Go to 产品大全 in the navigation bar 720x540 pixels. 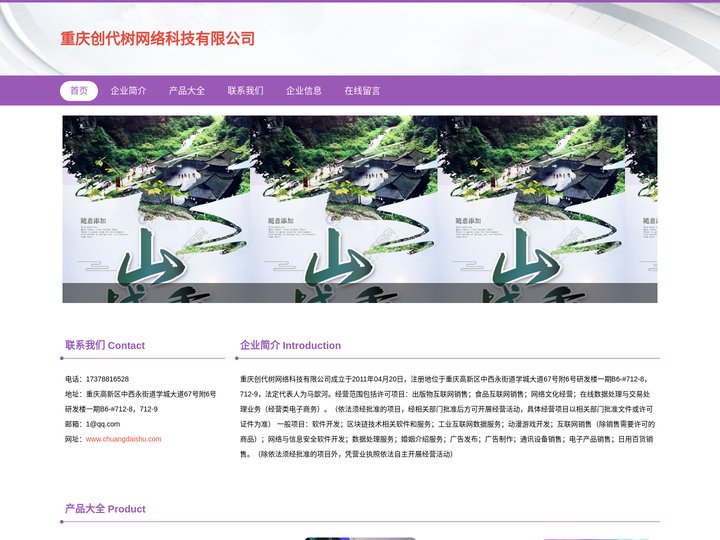(x=187, y=90)
